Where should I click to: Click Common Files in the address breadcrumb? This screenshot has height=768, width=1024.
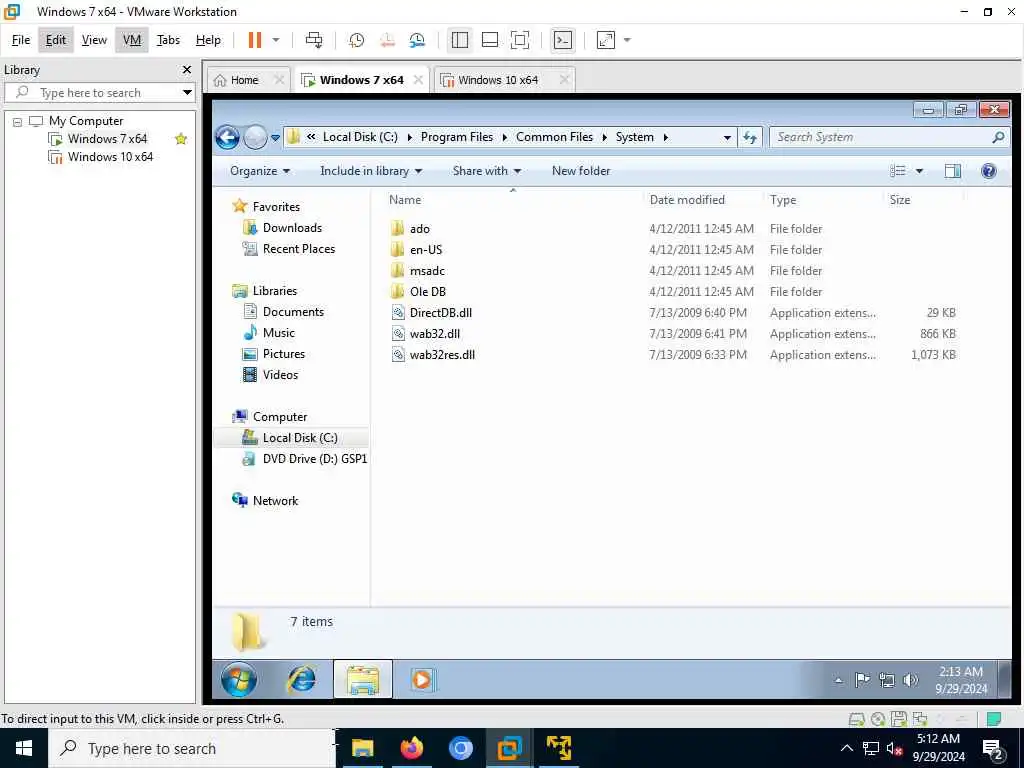tap(554, 137)
